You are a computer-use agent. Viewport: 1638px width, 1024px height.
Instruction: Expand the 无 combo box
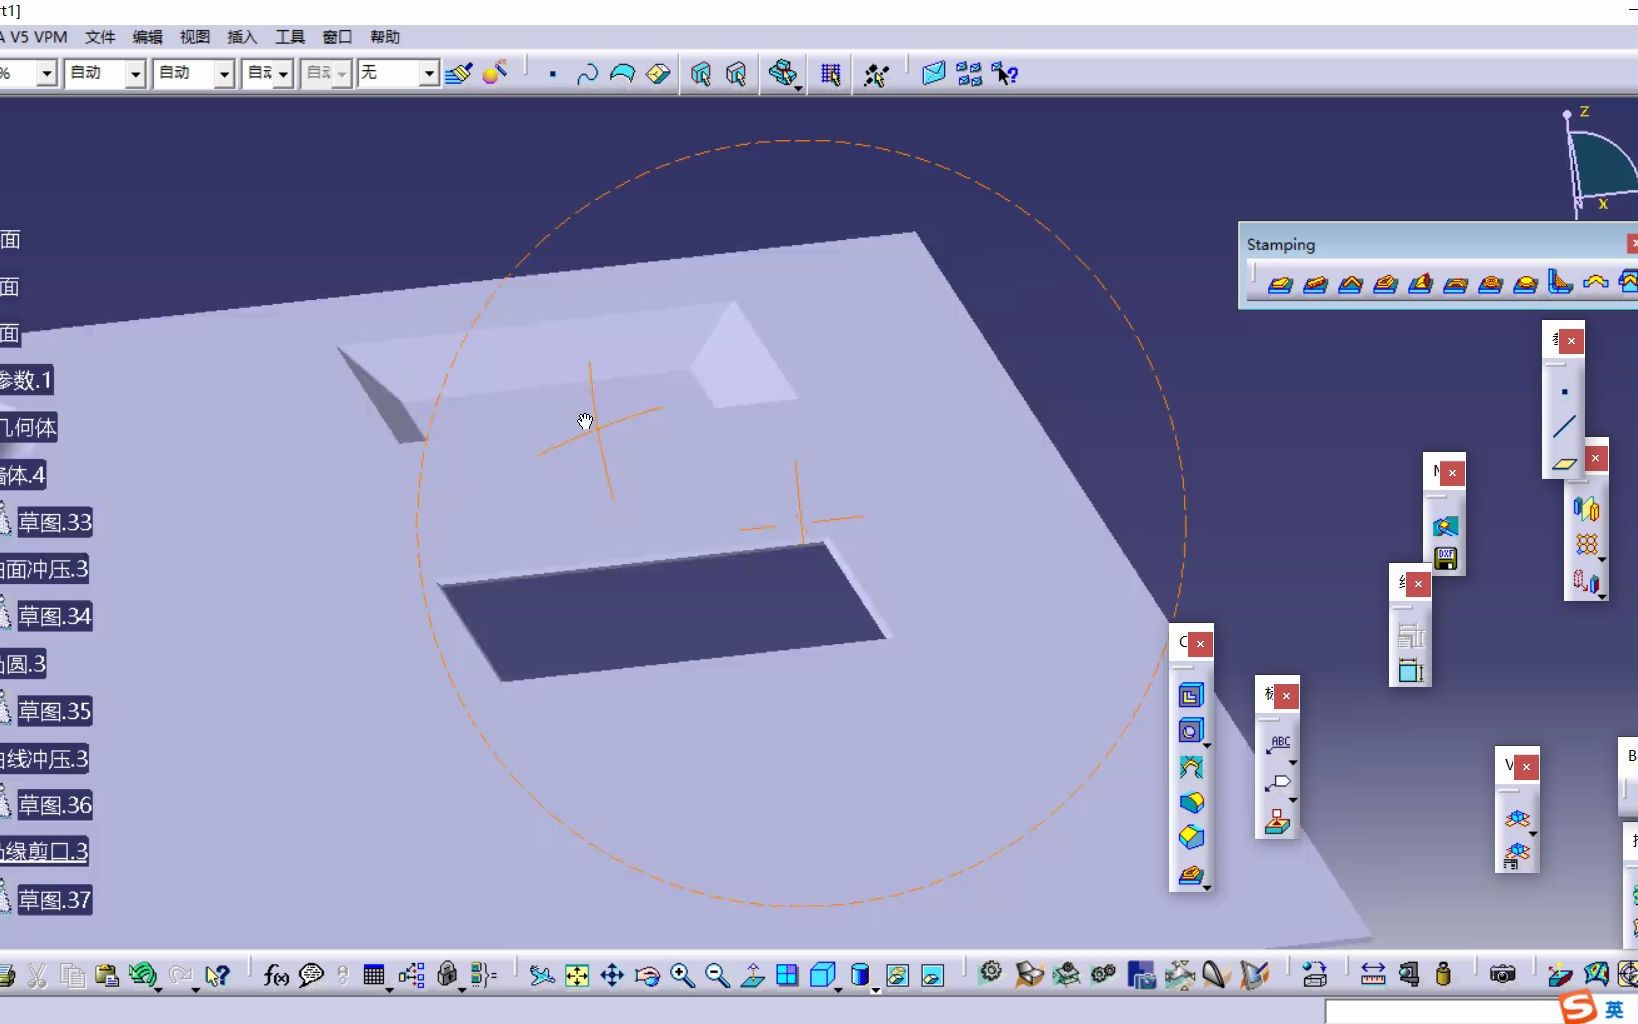click(x=428, y=73)
